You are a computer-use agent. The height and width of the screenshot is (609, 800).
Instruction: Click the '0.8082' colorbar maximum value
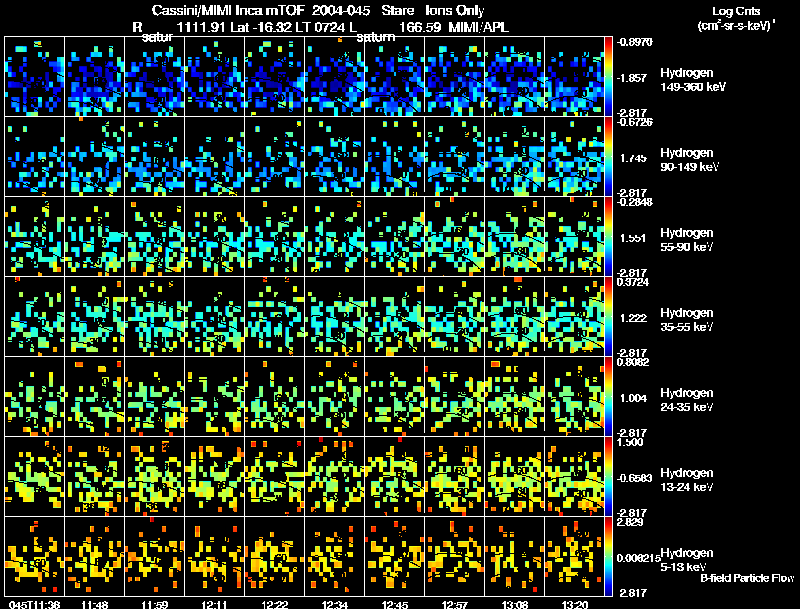pyautogui.click(x=633, y=362)
